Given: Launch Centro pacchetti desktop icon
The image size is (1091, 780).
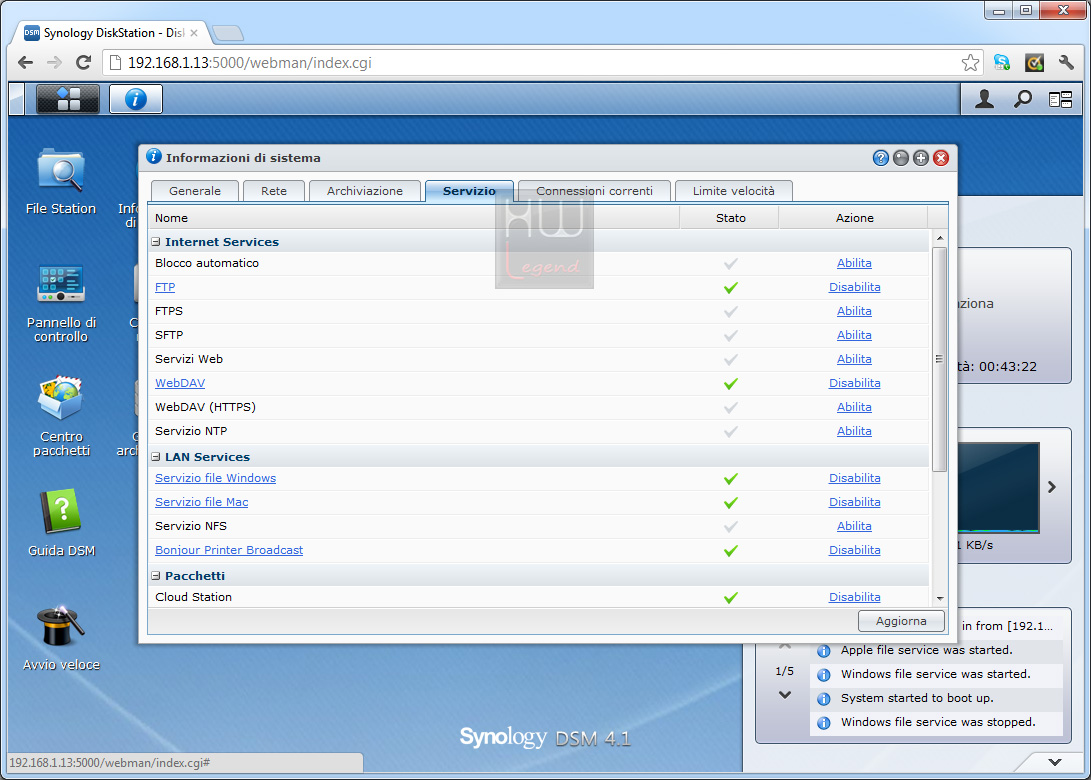Looking at the screenshot, I should click(x=61, y=416).
